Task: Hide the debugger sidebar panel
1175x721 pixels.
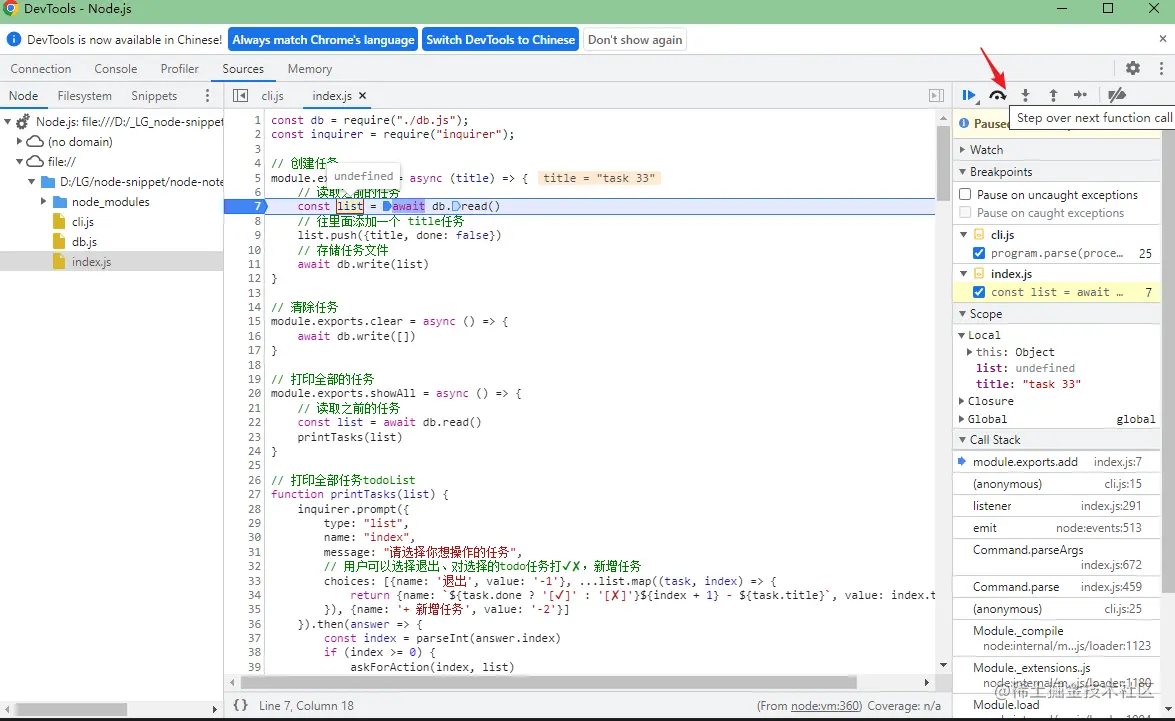Action: 937,95
